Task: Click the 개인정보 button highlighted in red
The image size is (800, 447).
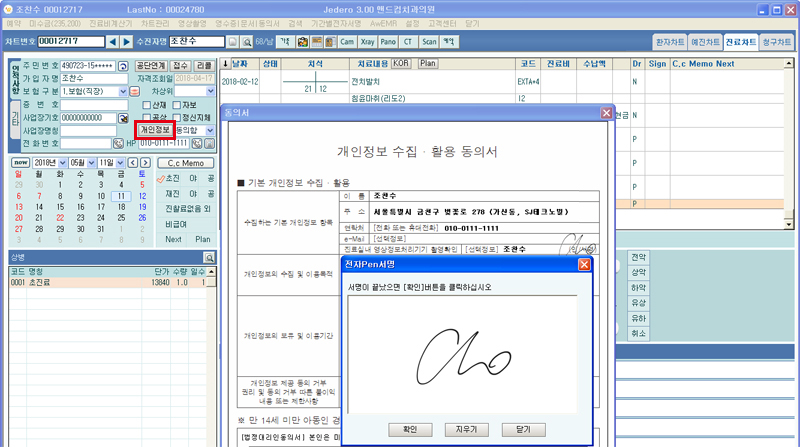Action: [154, 130]
